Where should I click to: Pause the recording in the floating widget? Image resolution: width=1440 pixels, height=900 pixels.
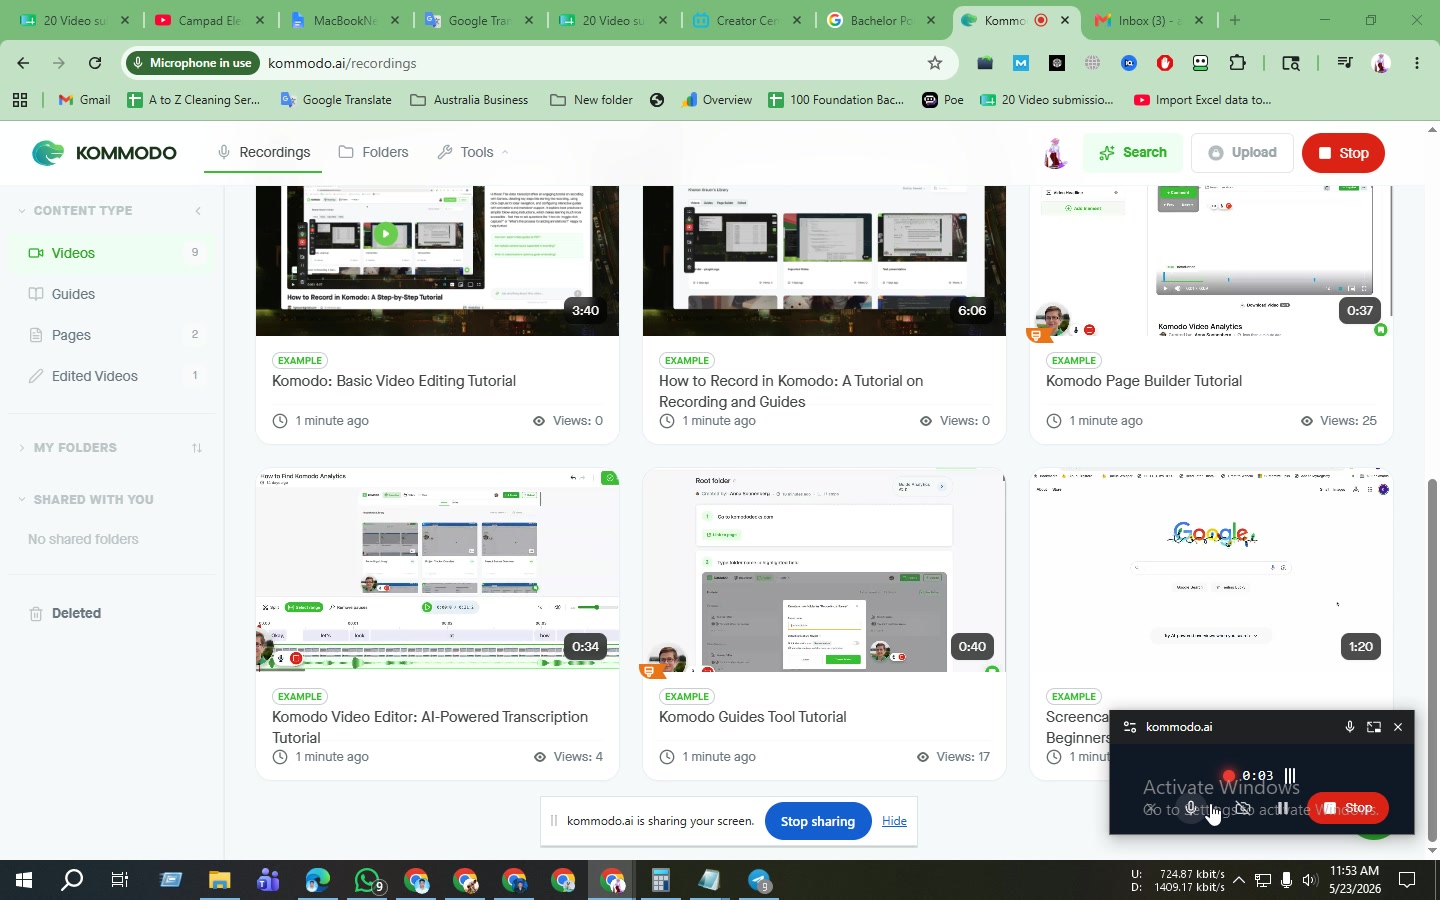tap(1283, 808)
